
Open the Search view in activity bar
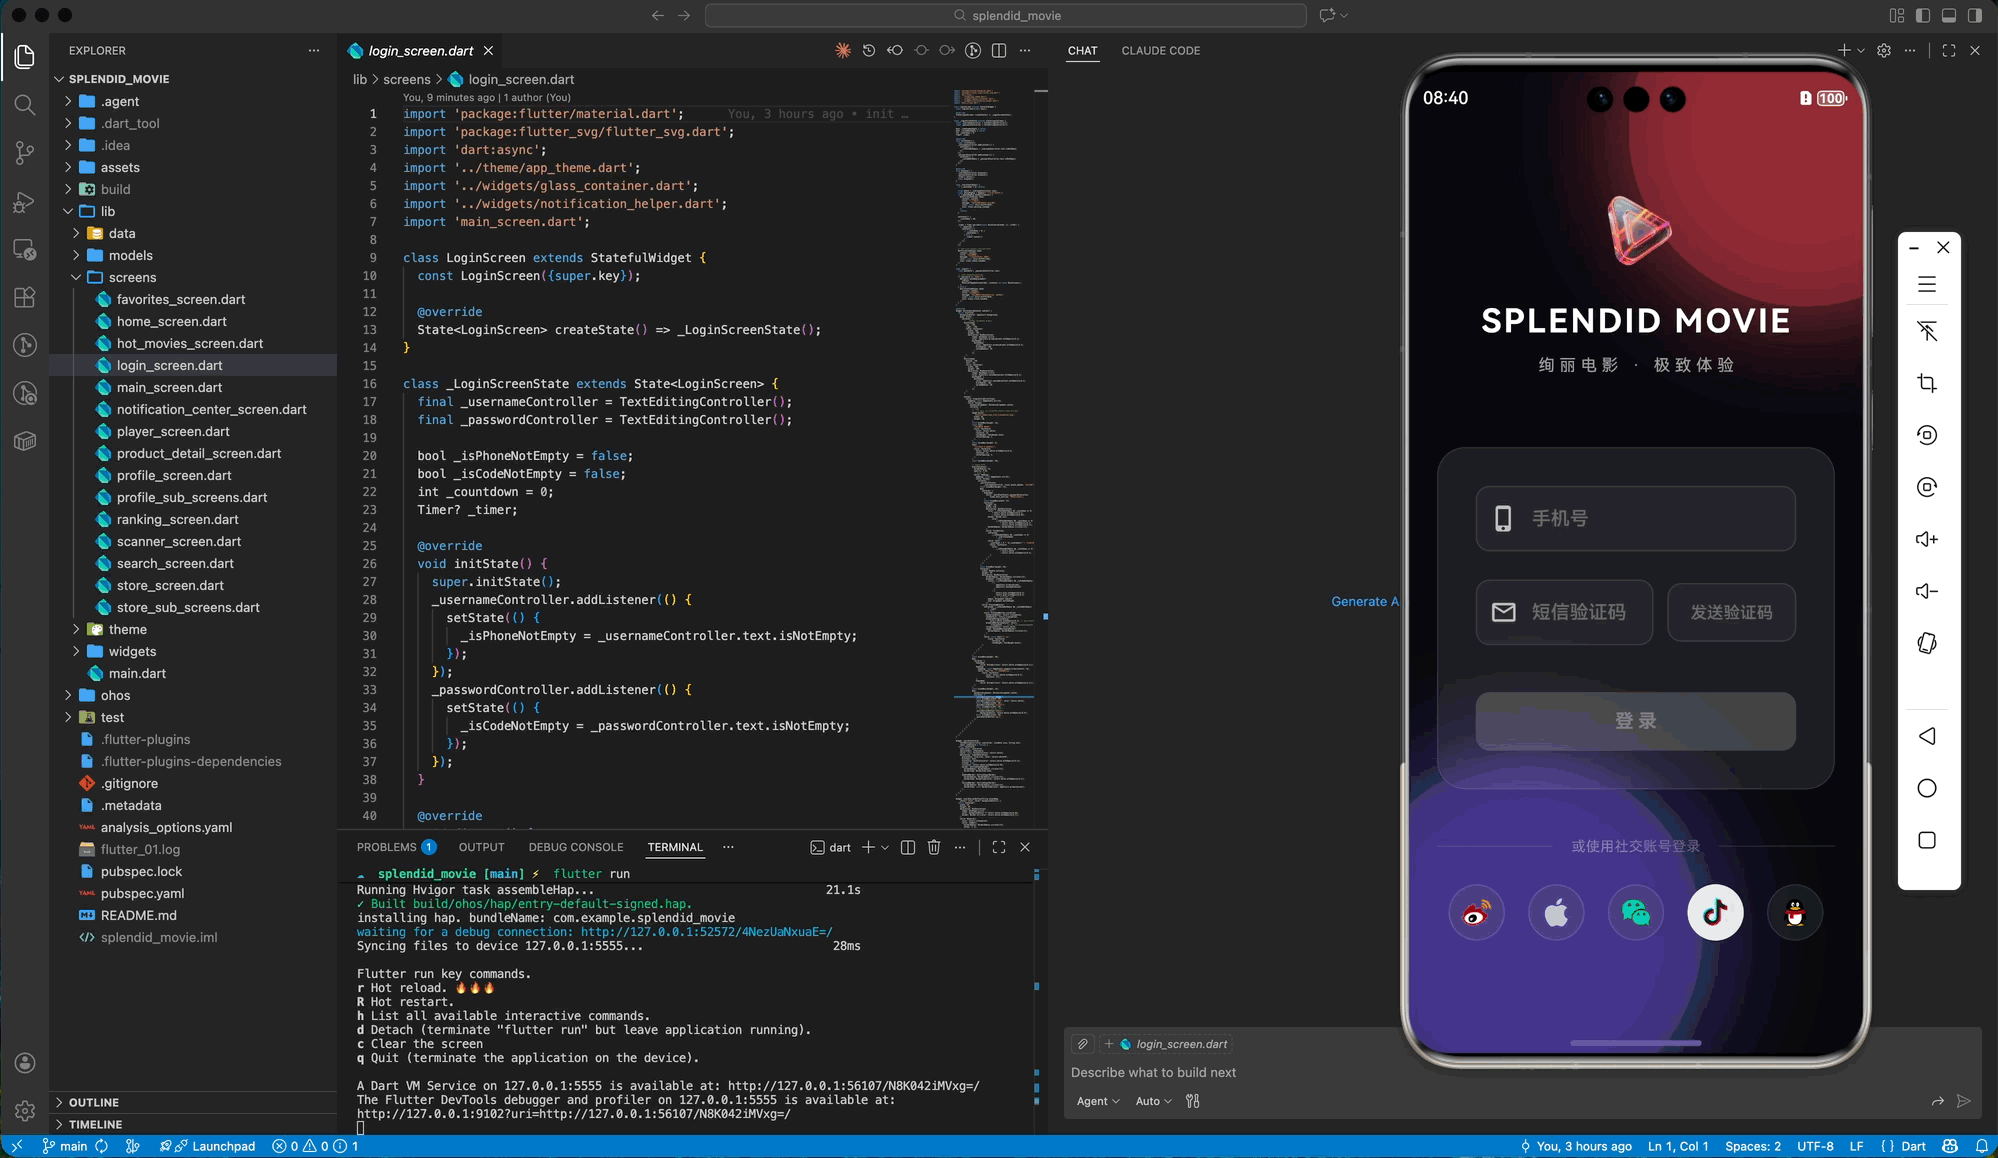25,105
